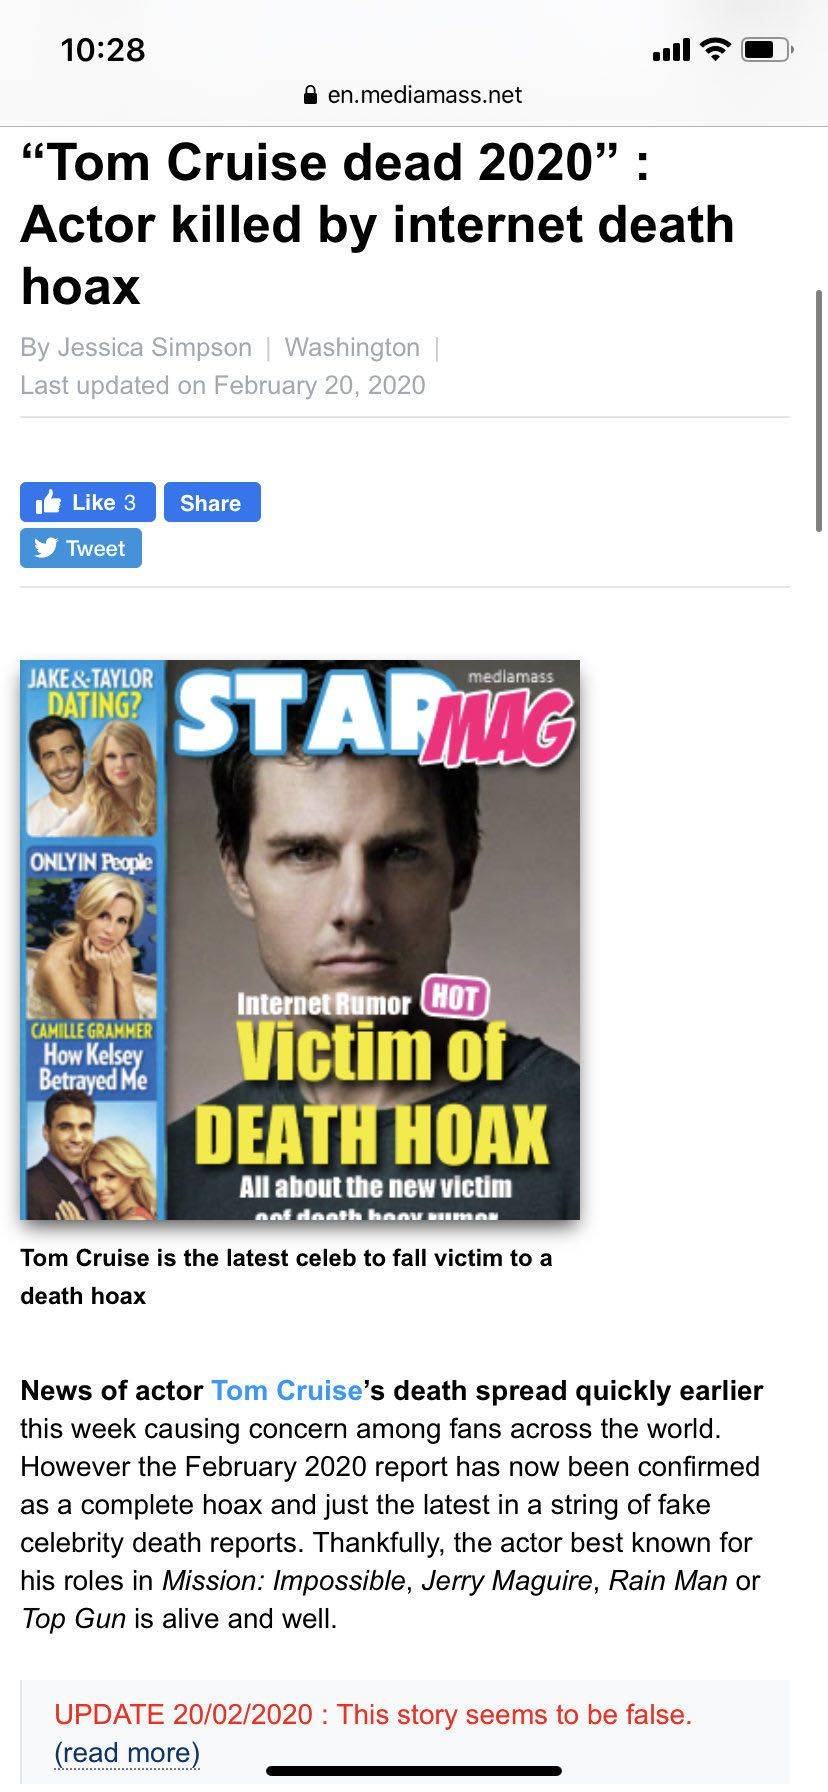This screenshot has height=1792, width=828.
Task: Tap the battery indicator icon
Action: click(767, 49)
